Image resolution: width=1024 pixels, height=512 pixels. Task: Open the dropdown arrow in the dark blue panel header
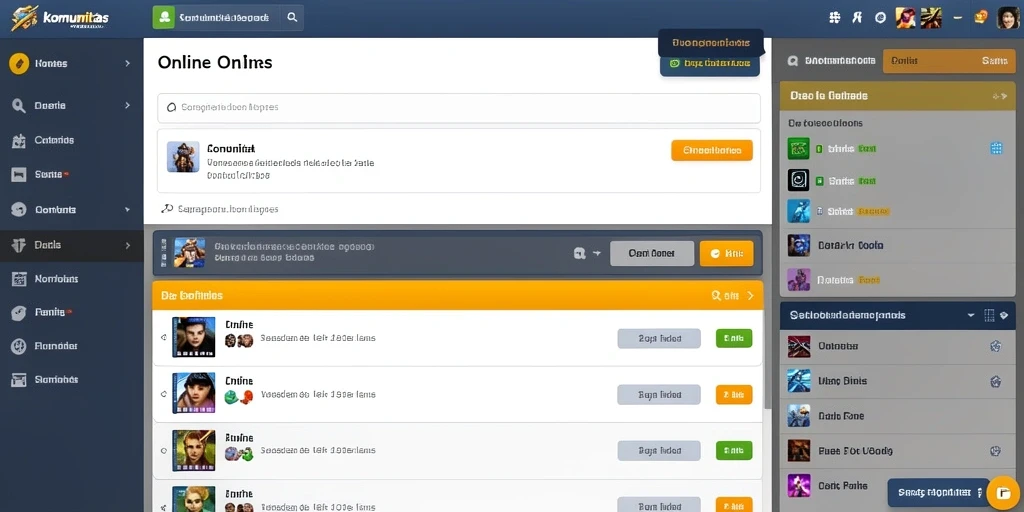point(971,315)
